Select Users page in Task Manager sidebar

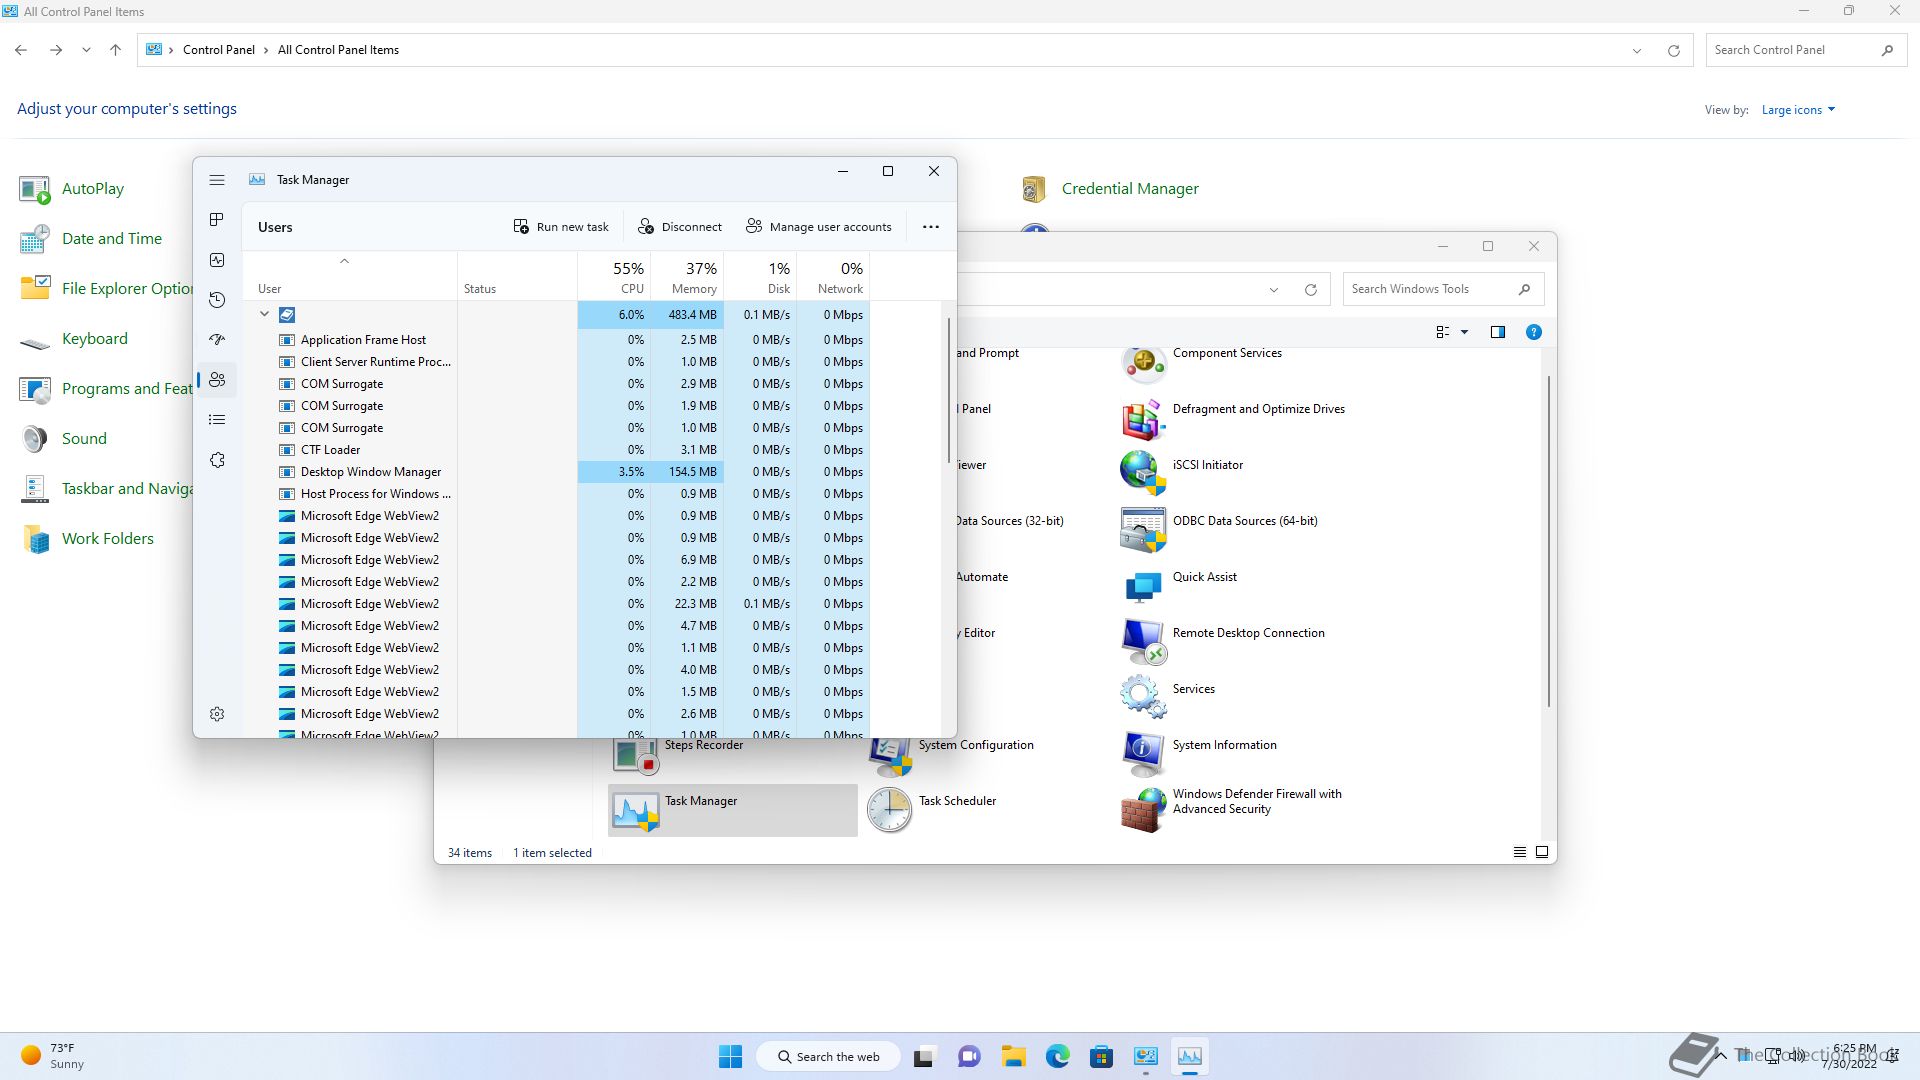click(x=217, y=380)
